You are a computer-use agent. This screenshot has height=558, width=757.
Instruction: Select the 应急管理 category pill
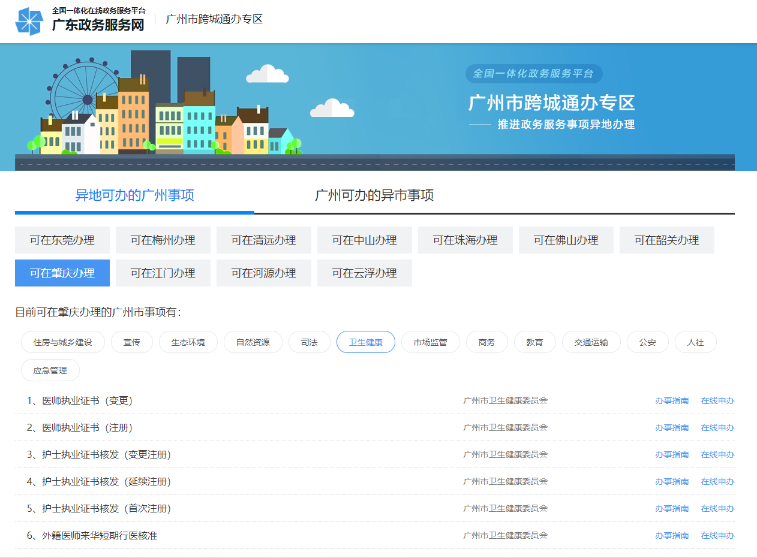point(50,370)
